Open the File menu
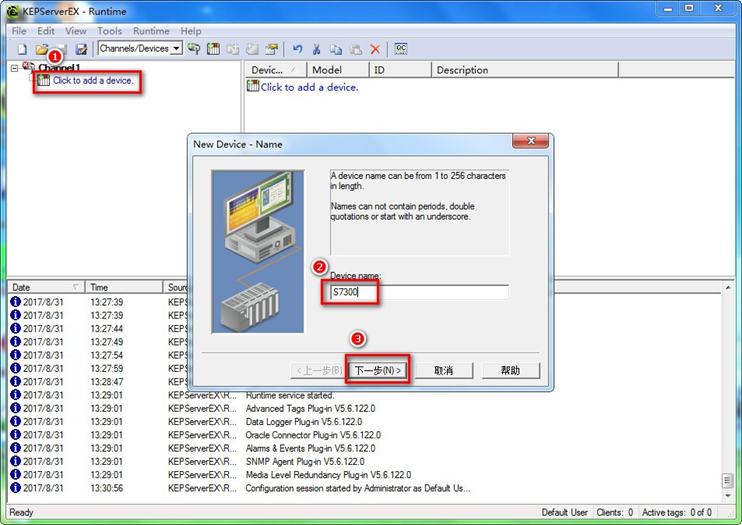This screenshot has height=525, width=742. 19,31
